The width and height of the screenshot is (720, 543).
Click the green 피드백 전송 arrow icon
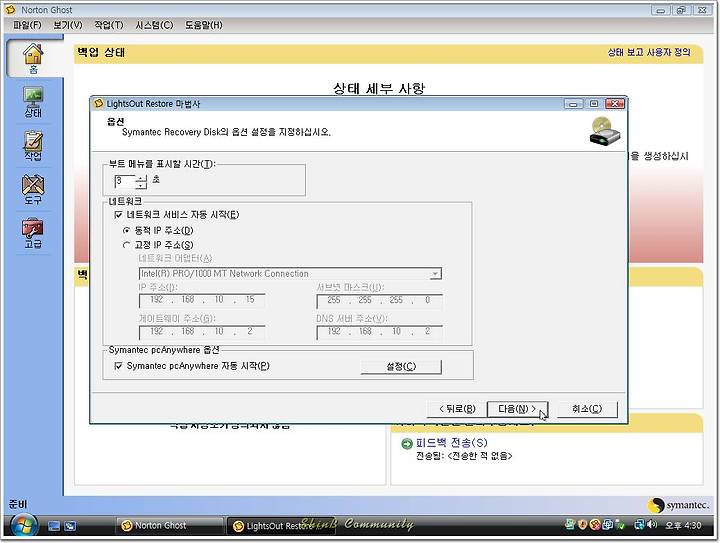(407, 443)
